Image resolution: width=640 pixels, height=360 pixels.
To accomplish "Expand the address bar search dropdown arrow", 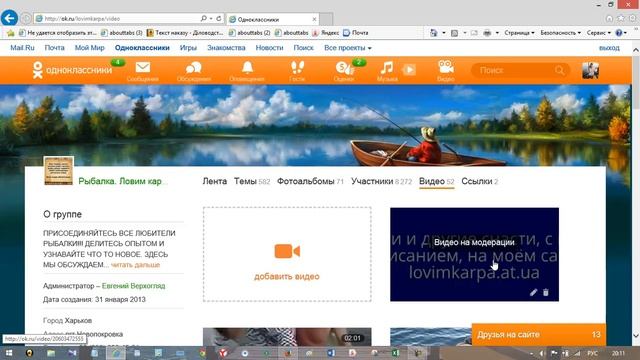I will point(211,18).
